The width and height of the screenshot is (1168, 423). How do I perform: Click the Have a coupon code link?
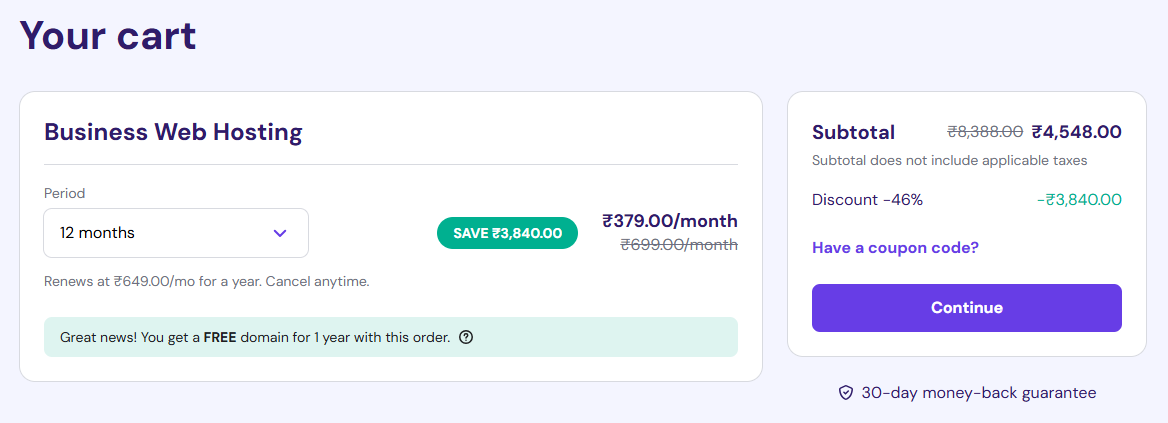tap(895, 247)
